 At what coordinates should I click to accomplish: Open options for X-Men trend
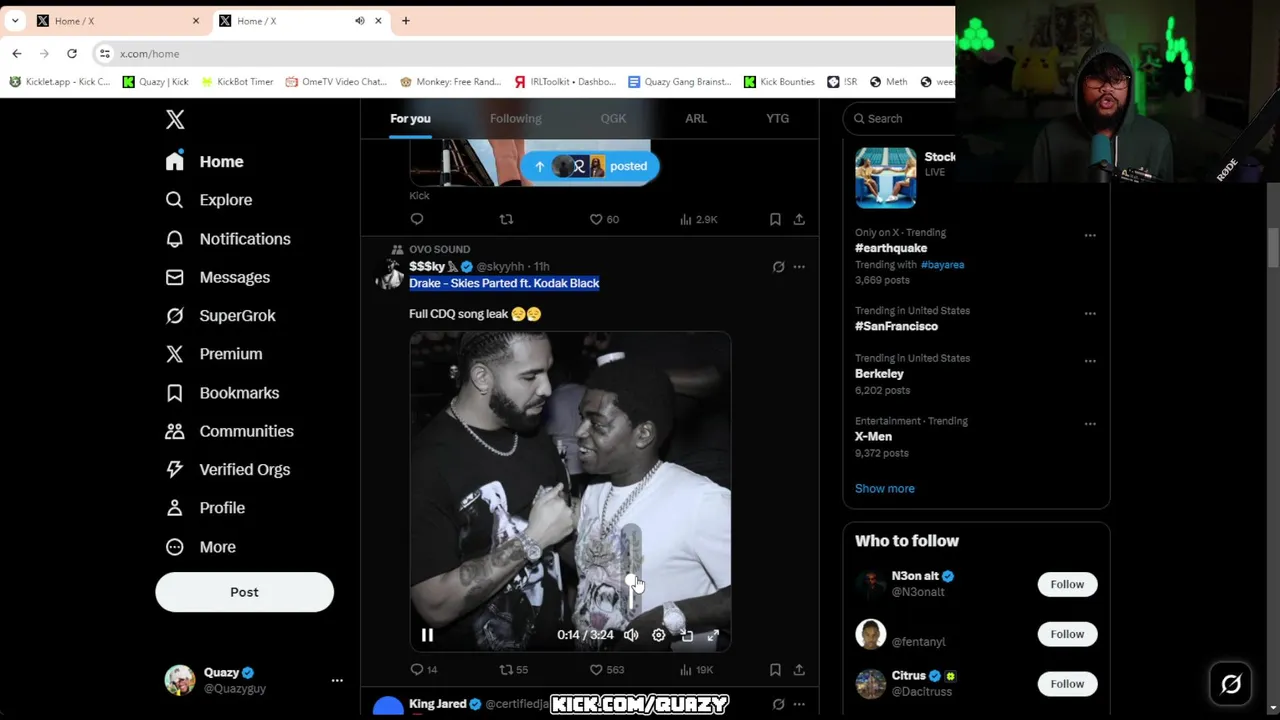coord(1090,424)
